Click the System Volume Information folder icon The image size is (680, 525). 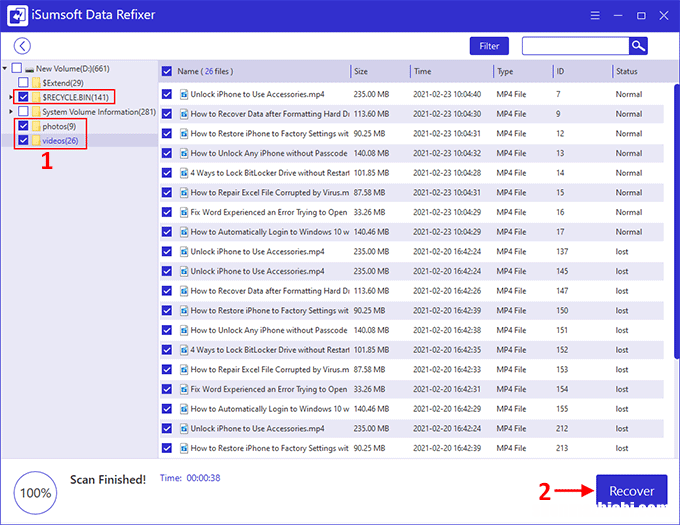(x=36, y=111)
